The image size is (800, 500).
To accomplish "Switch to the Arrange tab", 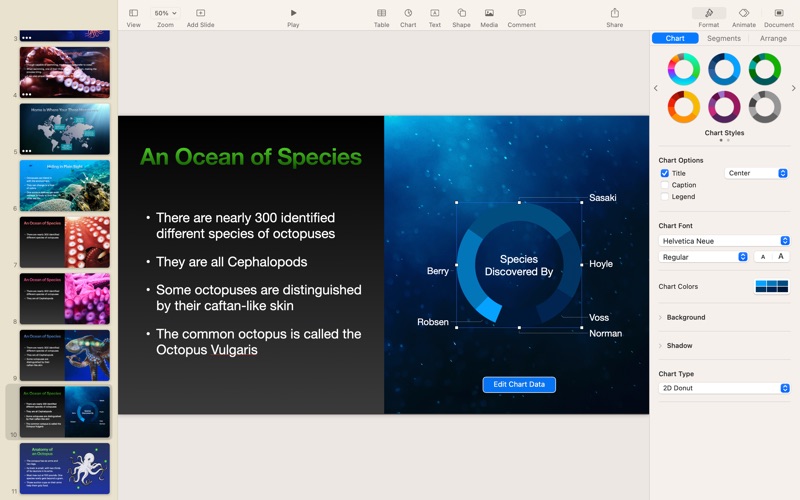I will coord(773,39).
